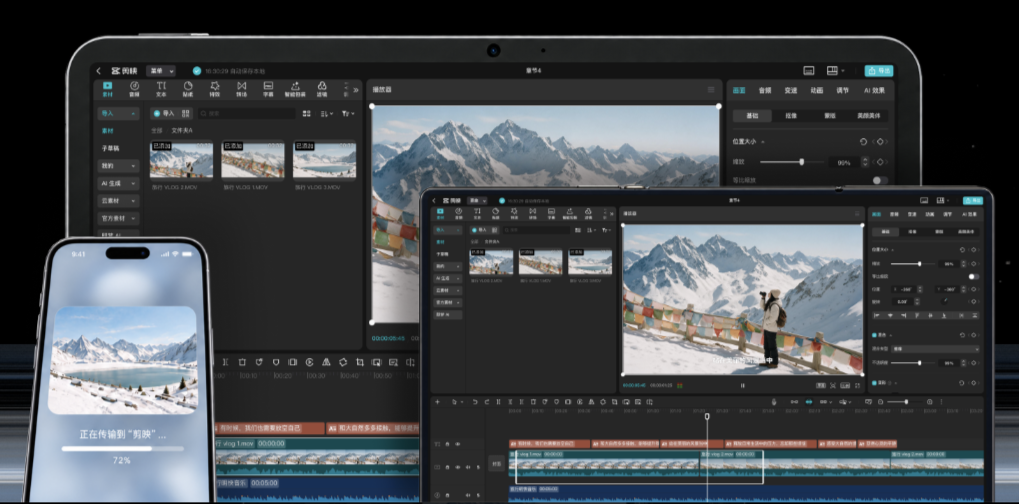The height and width of the screenshot is (504, 1019).
Task: Switch to the 动画 animation tab on laptop
Action: click(816, 90)
